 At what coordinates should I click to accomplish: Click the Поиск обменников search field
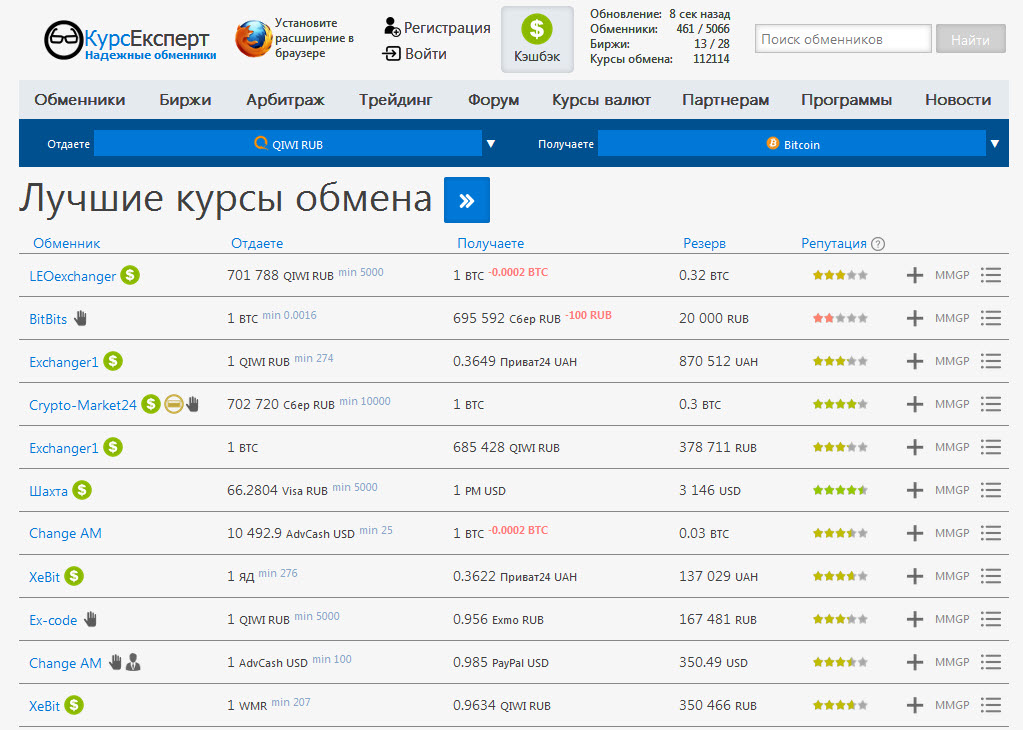click(843, 40)
